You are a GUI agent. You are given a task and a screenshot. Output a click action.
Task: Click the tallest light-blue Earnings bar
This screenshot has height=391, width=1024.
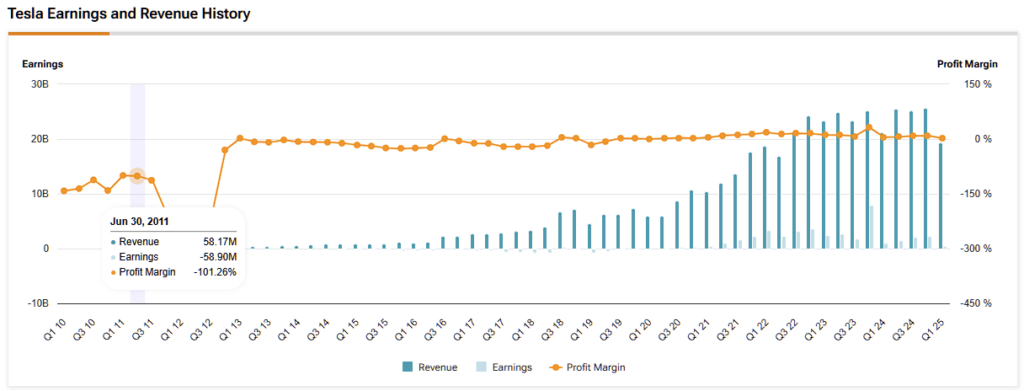tap(872, 227)
